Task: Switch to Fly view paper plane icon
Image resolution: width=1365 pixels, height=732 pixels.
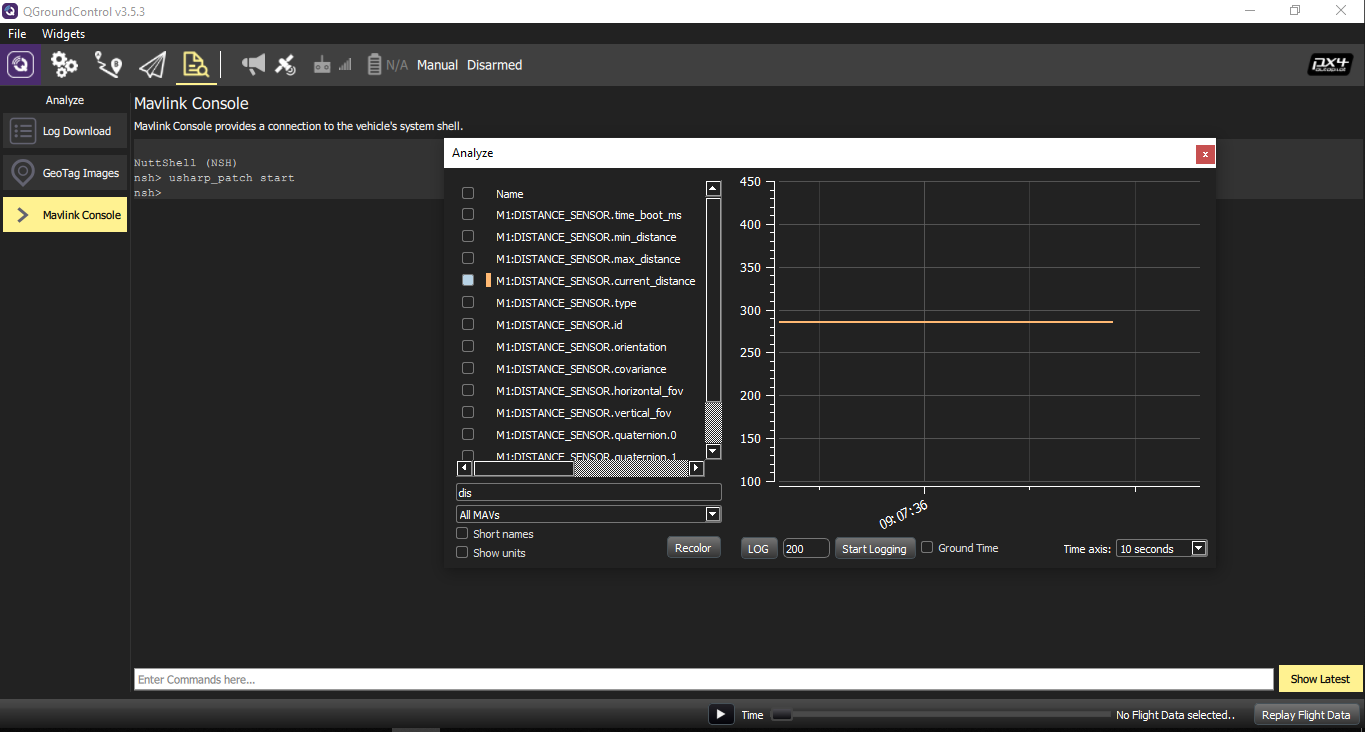Action: click(152, 65)
